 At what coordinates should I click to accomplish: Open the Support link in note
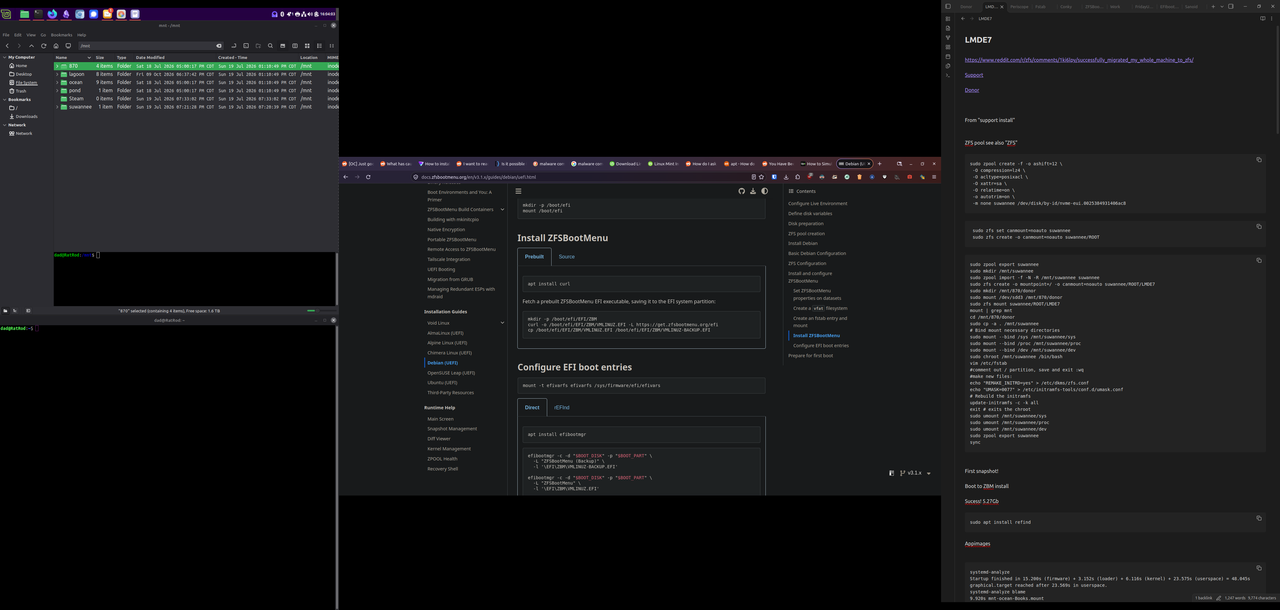pos(974,75)
